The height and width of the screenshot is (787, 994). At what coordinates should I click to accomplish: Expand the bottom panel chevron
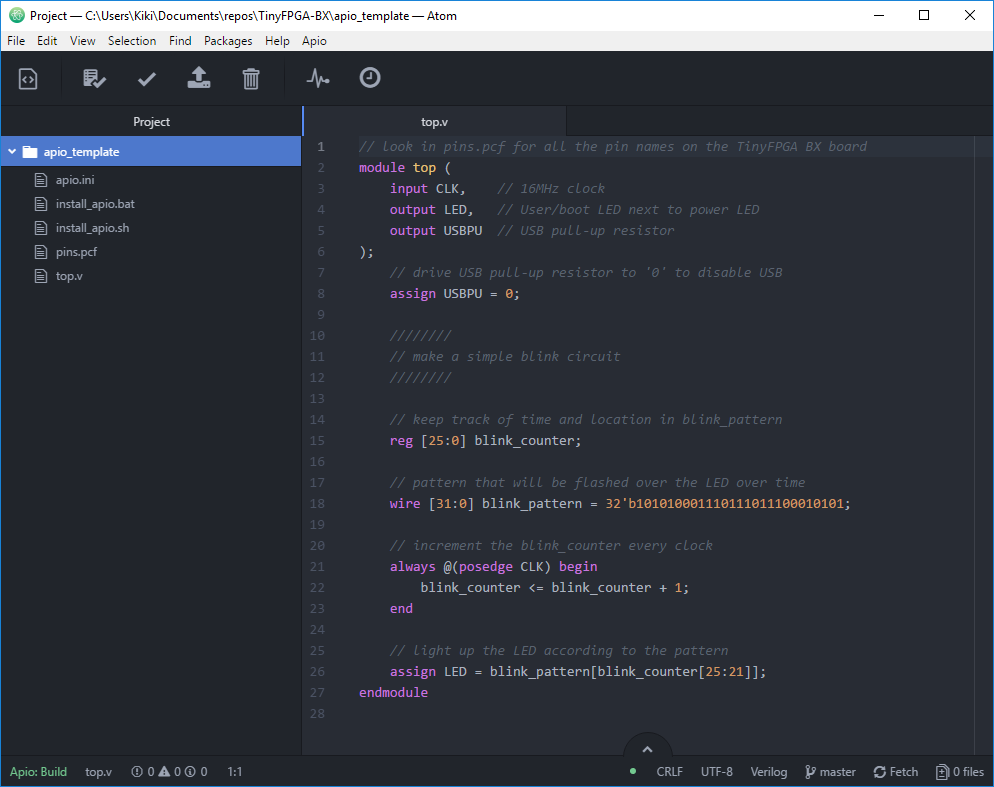coord(647,749)
